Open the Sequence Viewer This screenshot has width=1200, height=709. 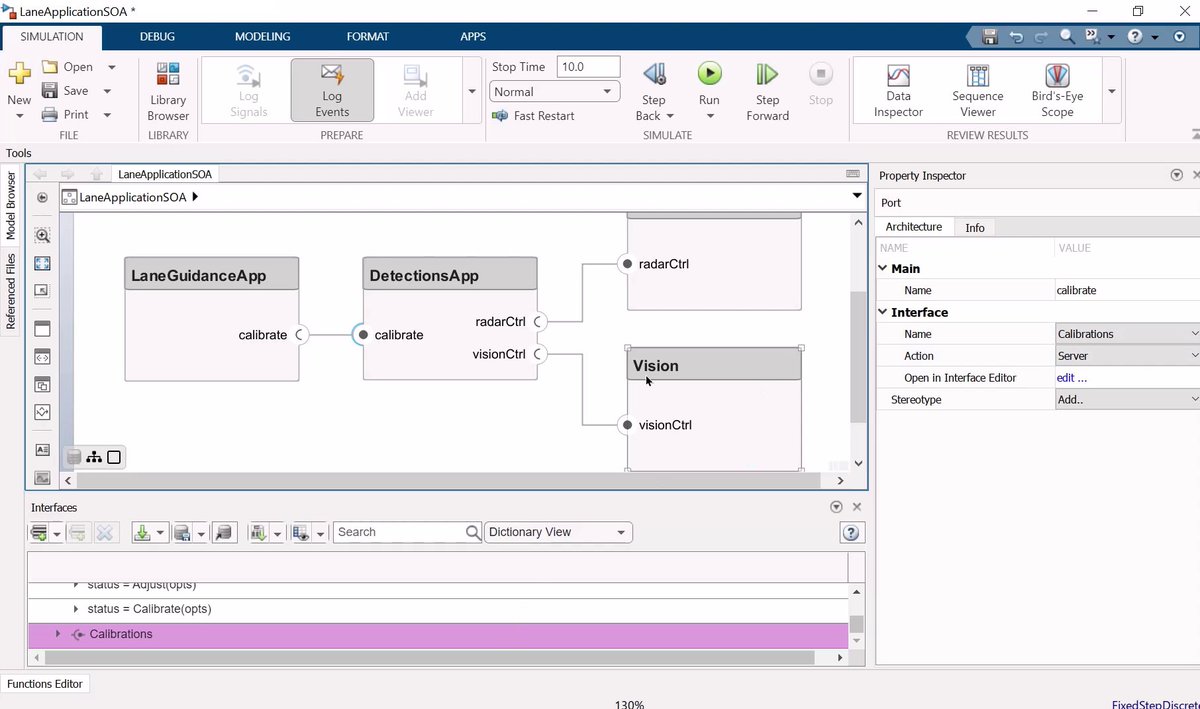coord(977,90)
